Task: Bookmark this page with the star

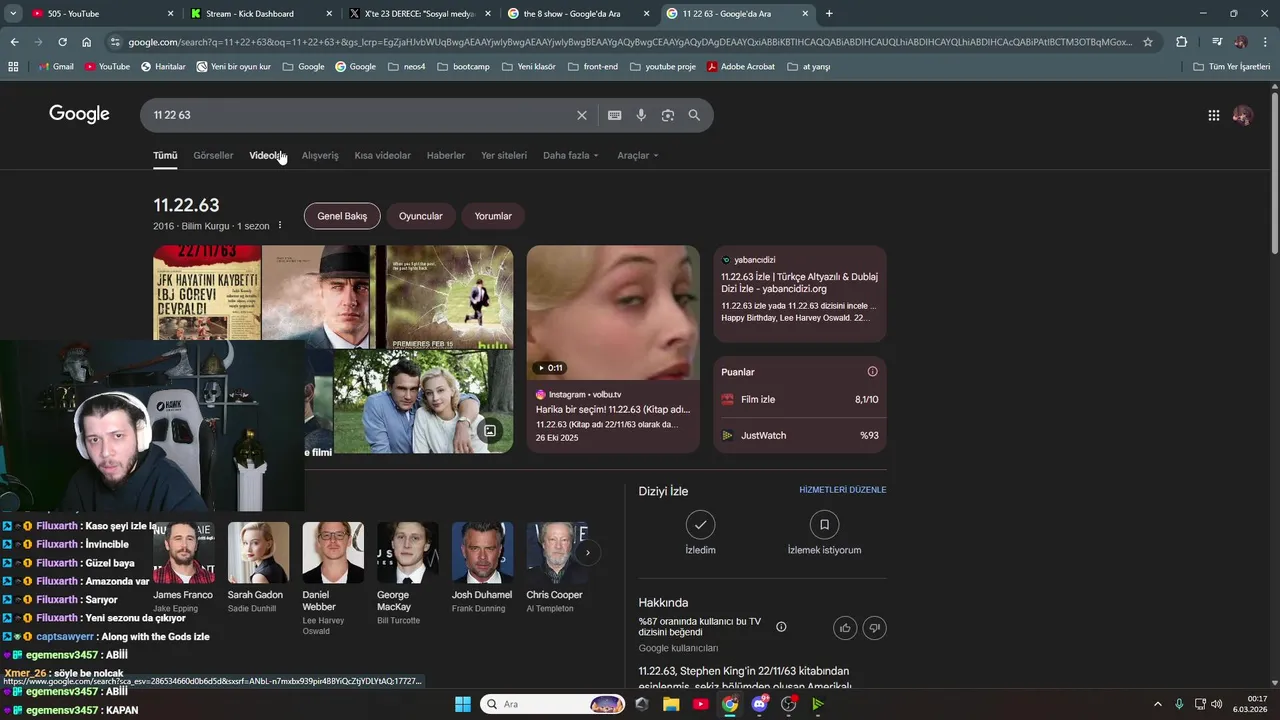Action: tap(1148, 42)
